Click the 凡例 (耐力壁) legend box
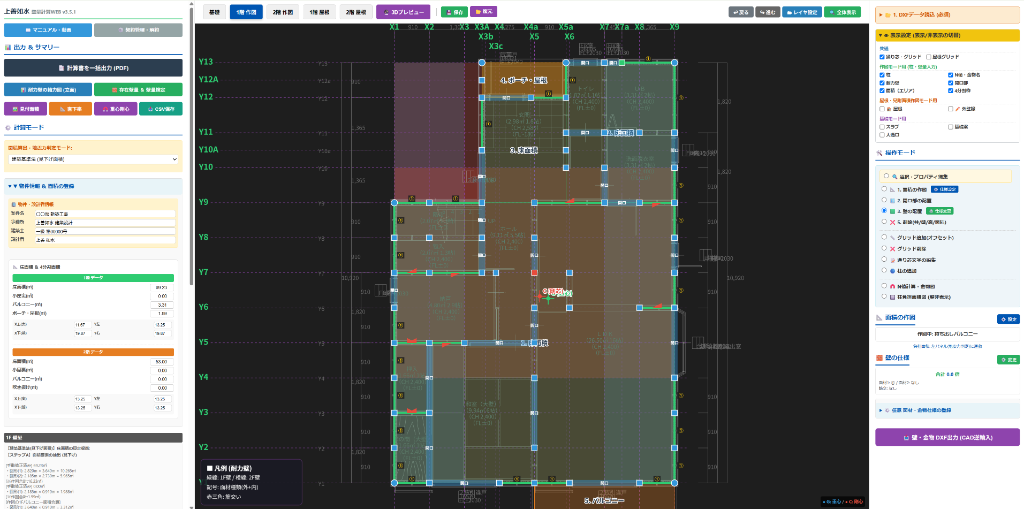This screenshot has width=1024, height=509. point(251,482)
